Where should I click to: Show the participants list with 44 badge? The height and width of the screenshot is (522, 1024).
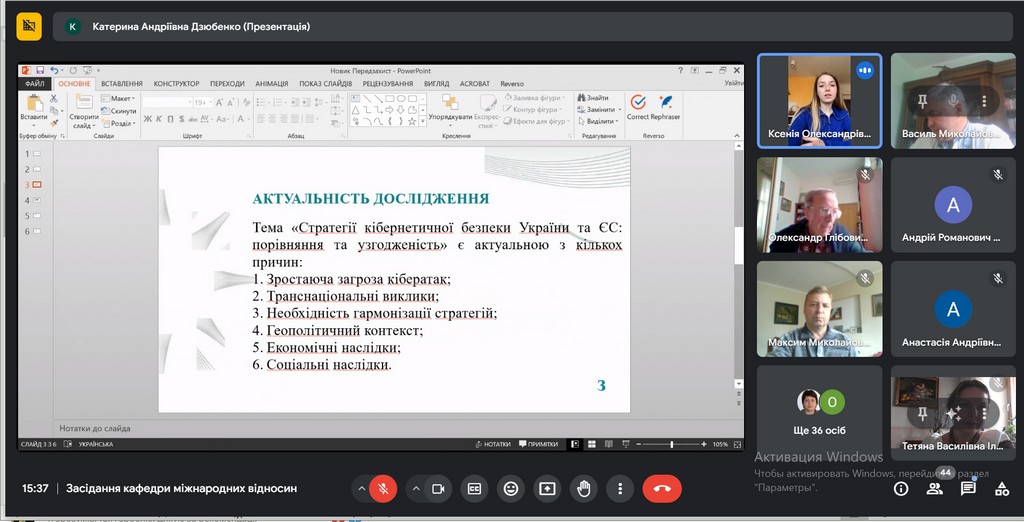(x=935, y=489)
